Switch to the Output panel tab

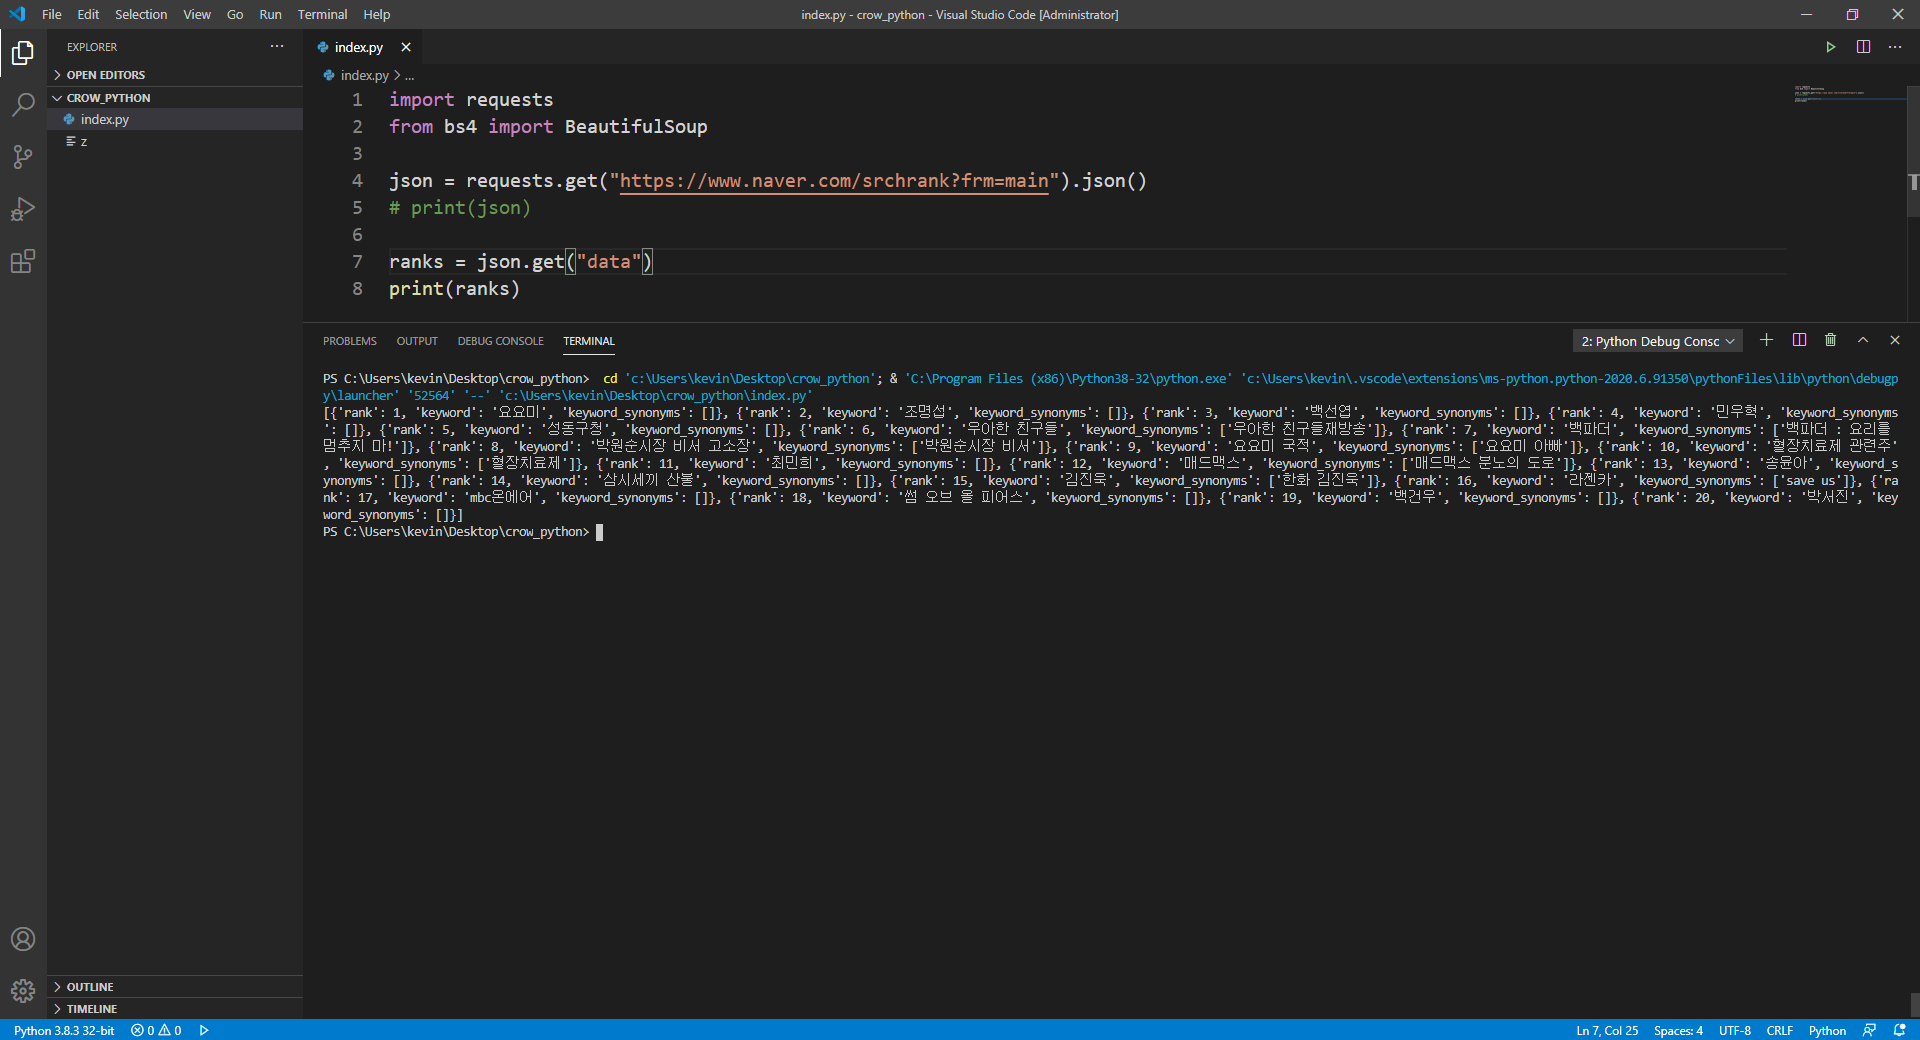click(x=417, y=341)
